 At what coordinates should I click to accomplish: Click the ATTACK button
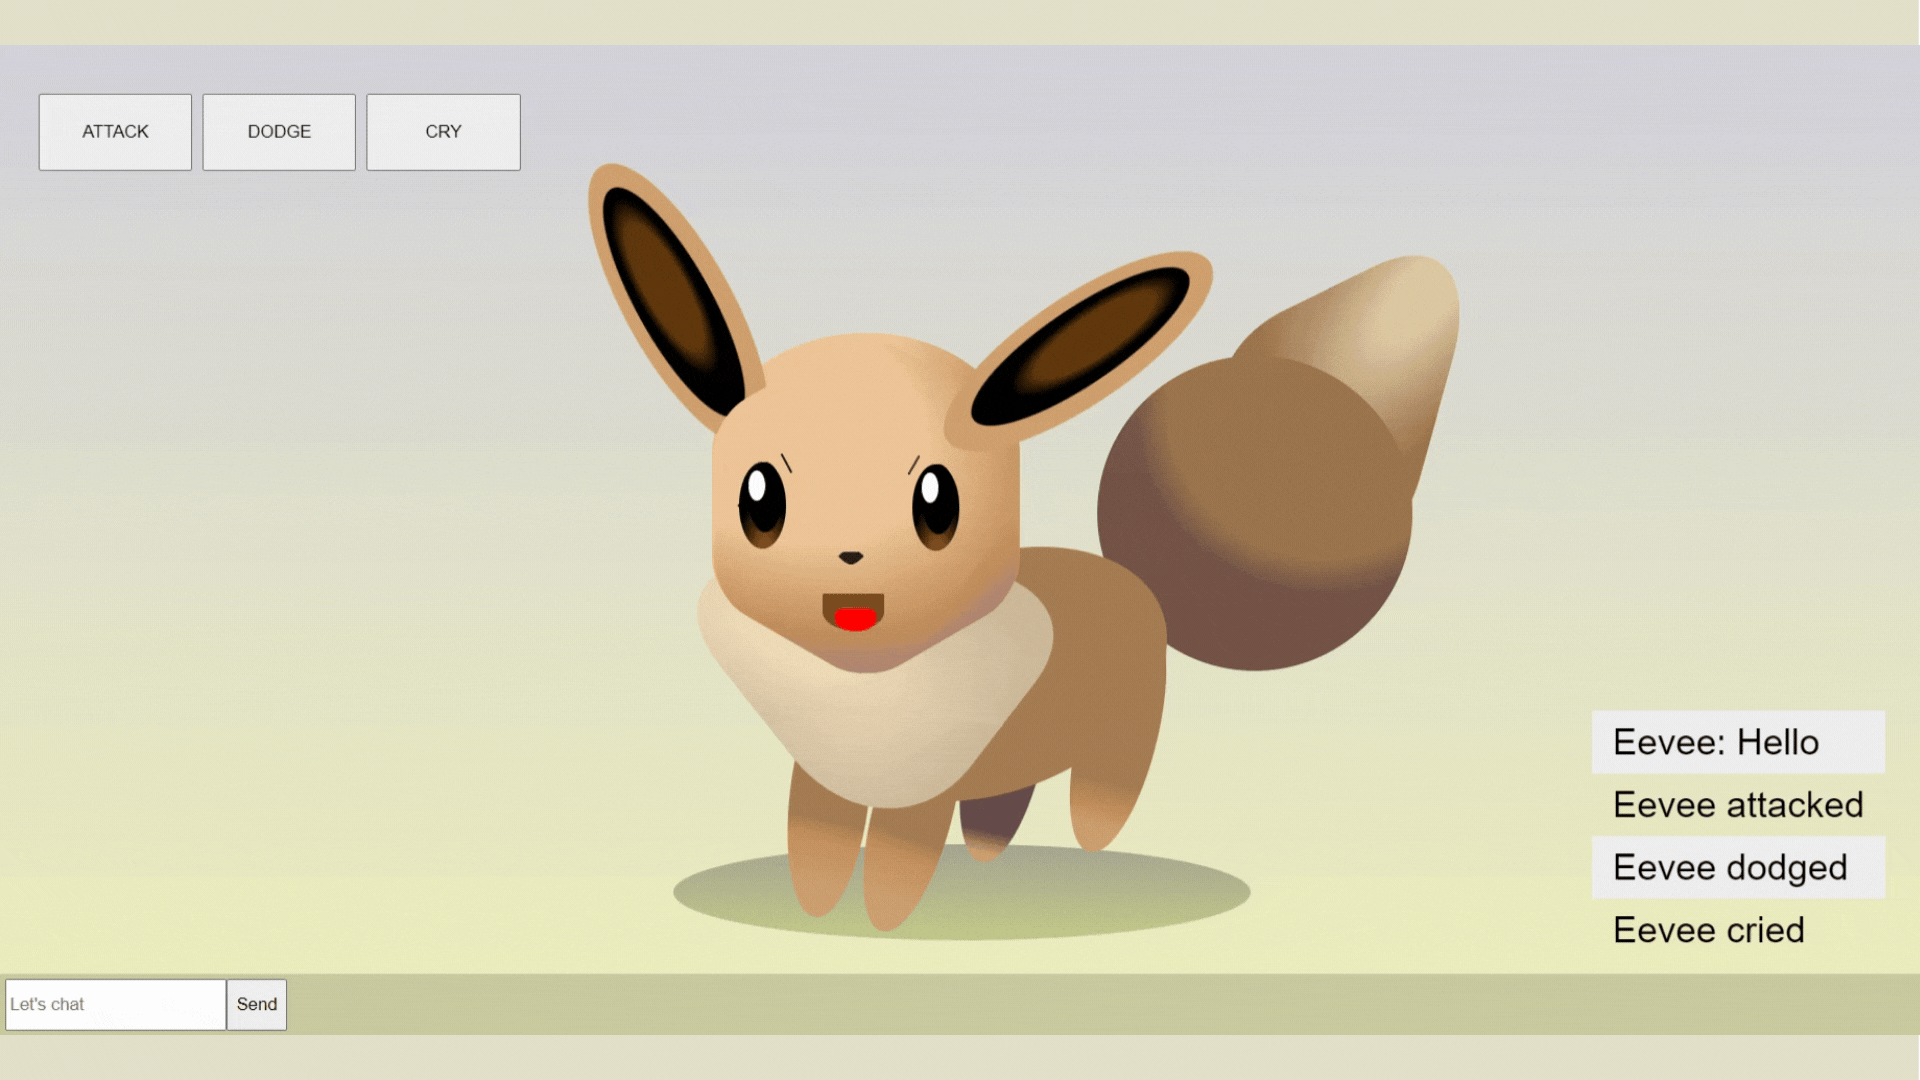[x=115, y=132]
